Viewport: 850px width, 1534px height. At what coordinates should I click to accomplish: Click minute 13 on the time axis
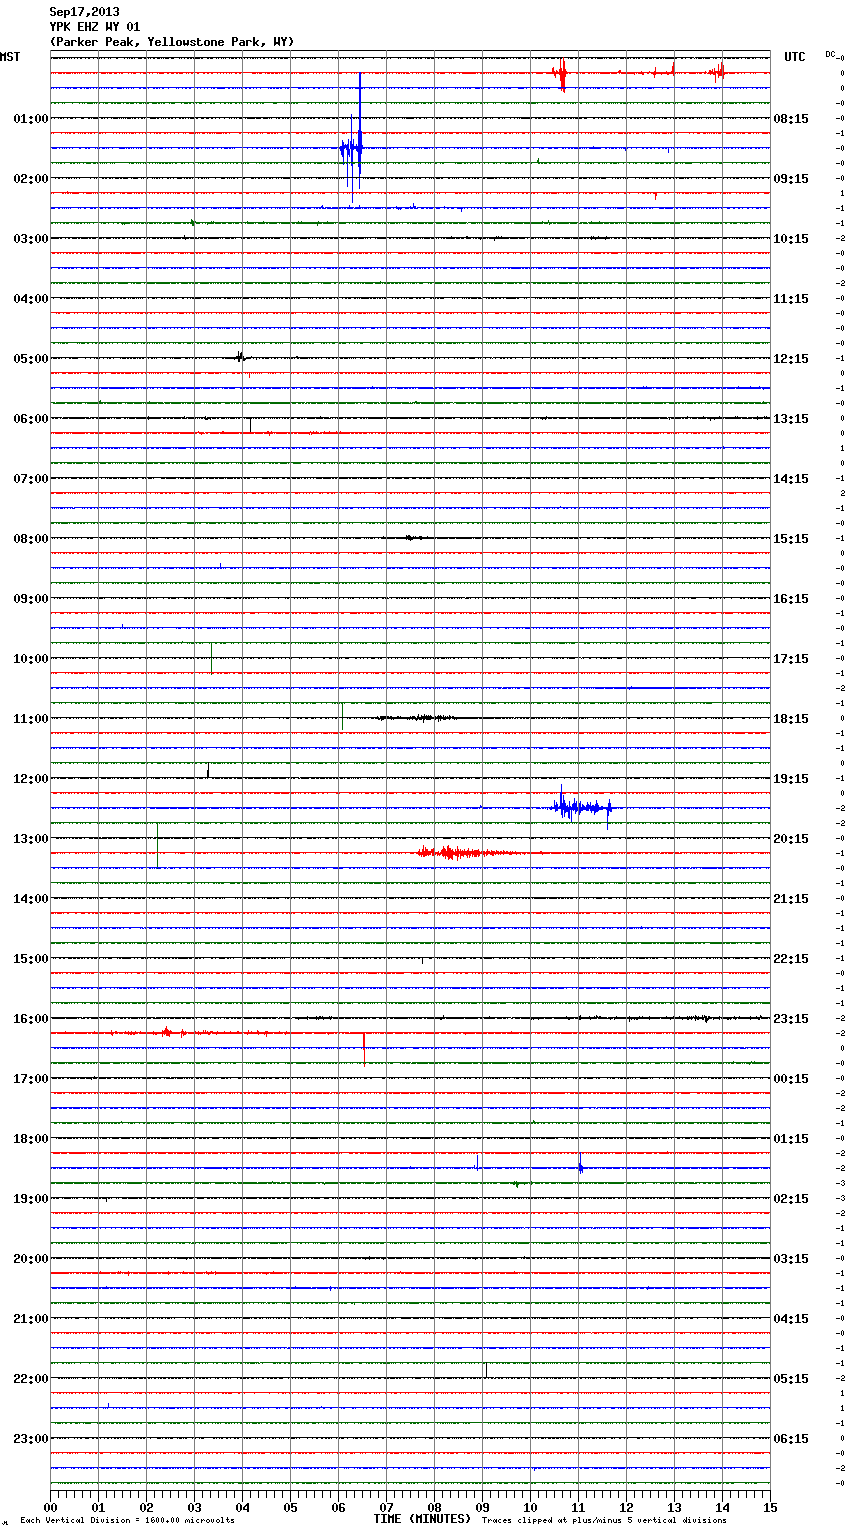point(674,1507)
